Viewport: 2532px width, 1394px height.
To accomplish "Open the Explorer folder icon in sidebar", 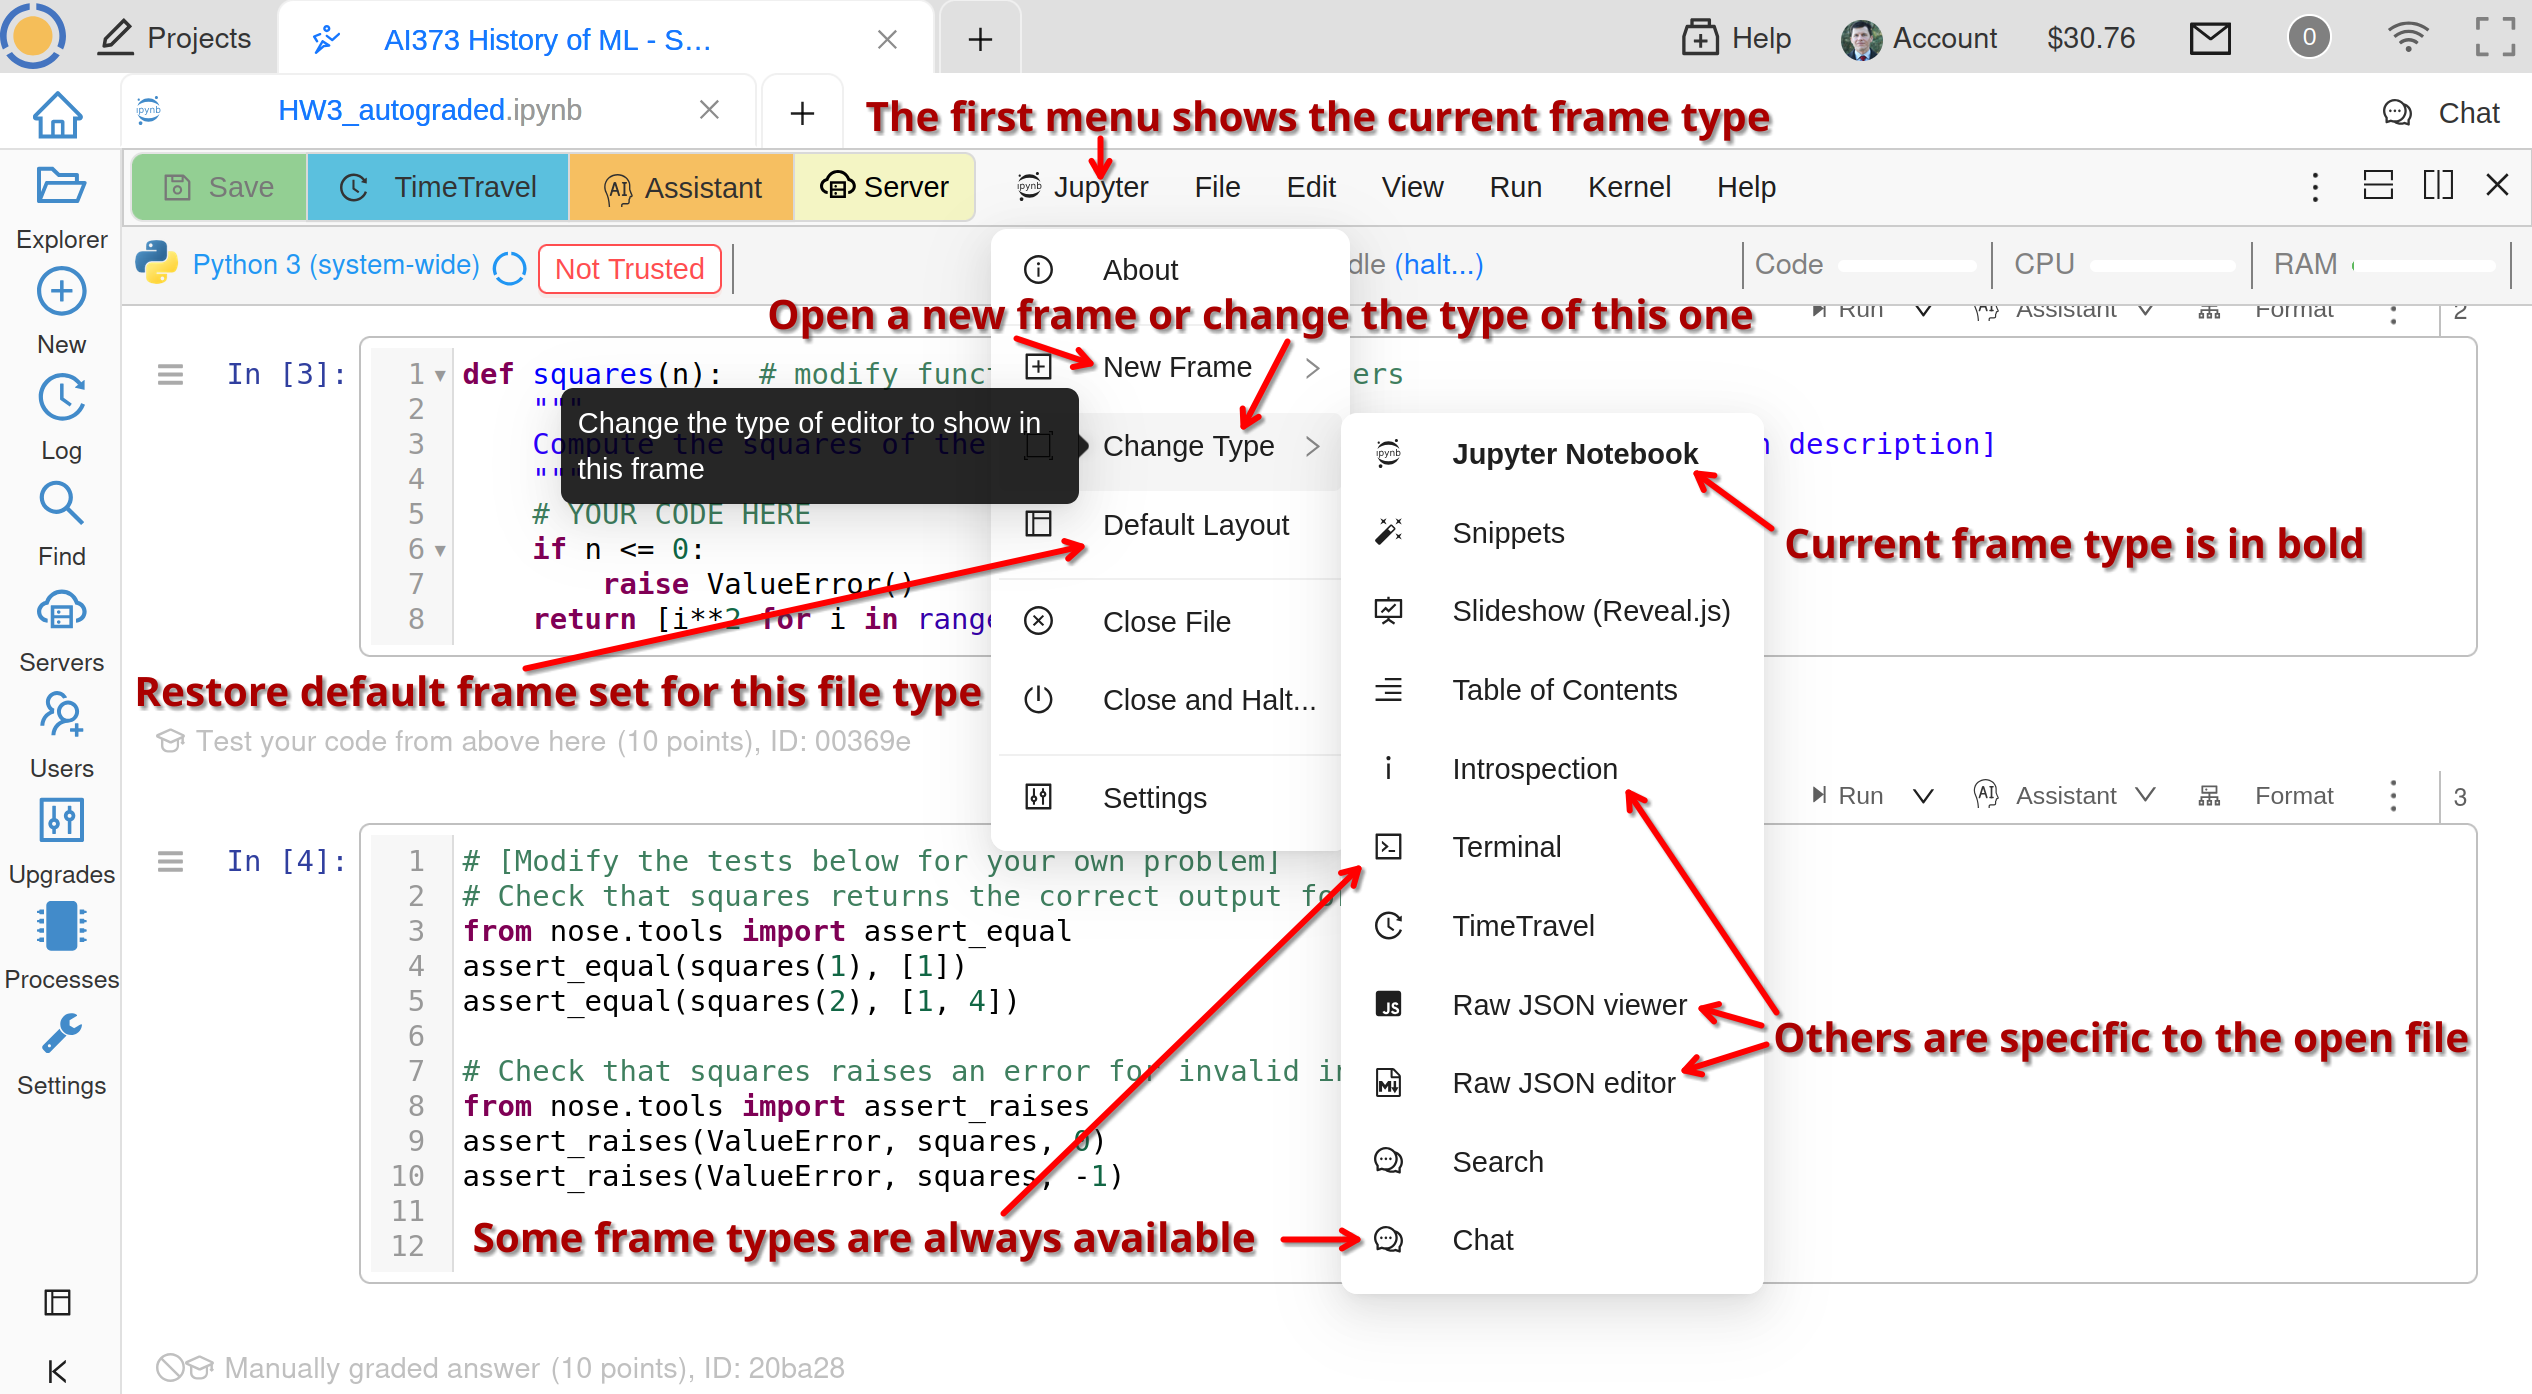I will coord(61,188).
